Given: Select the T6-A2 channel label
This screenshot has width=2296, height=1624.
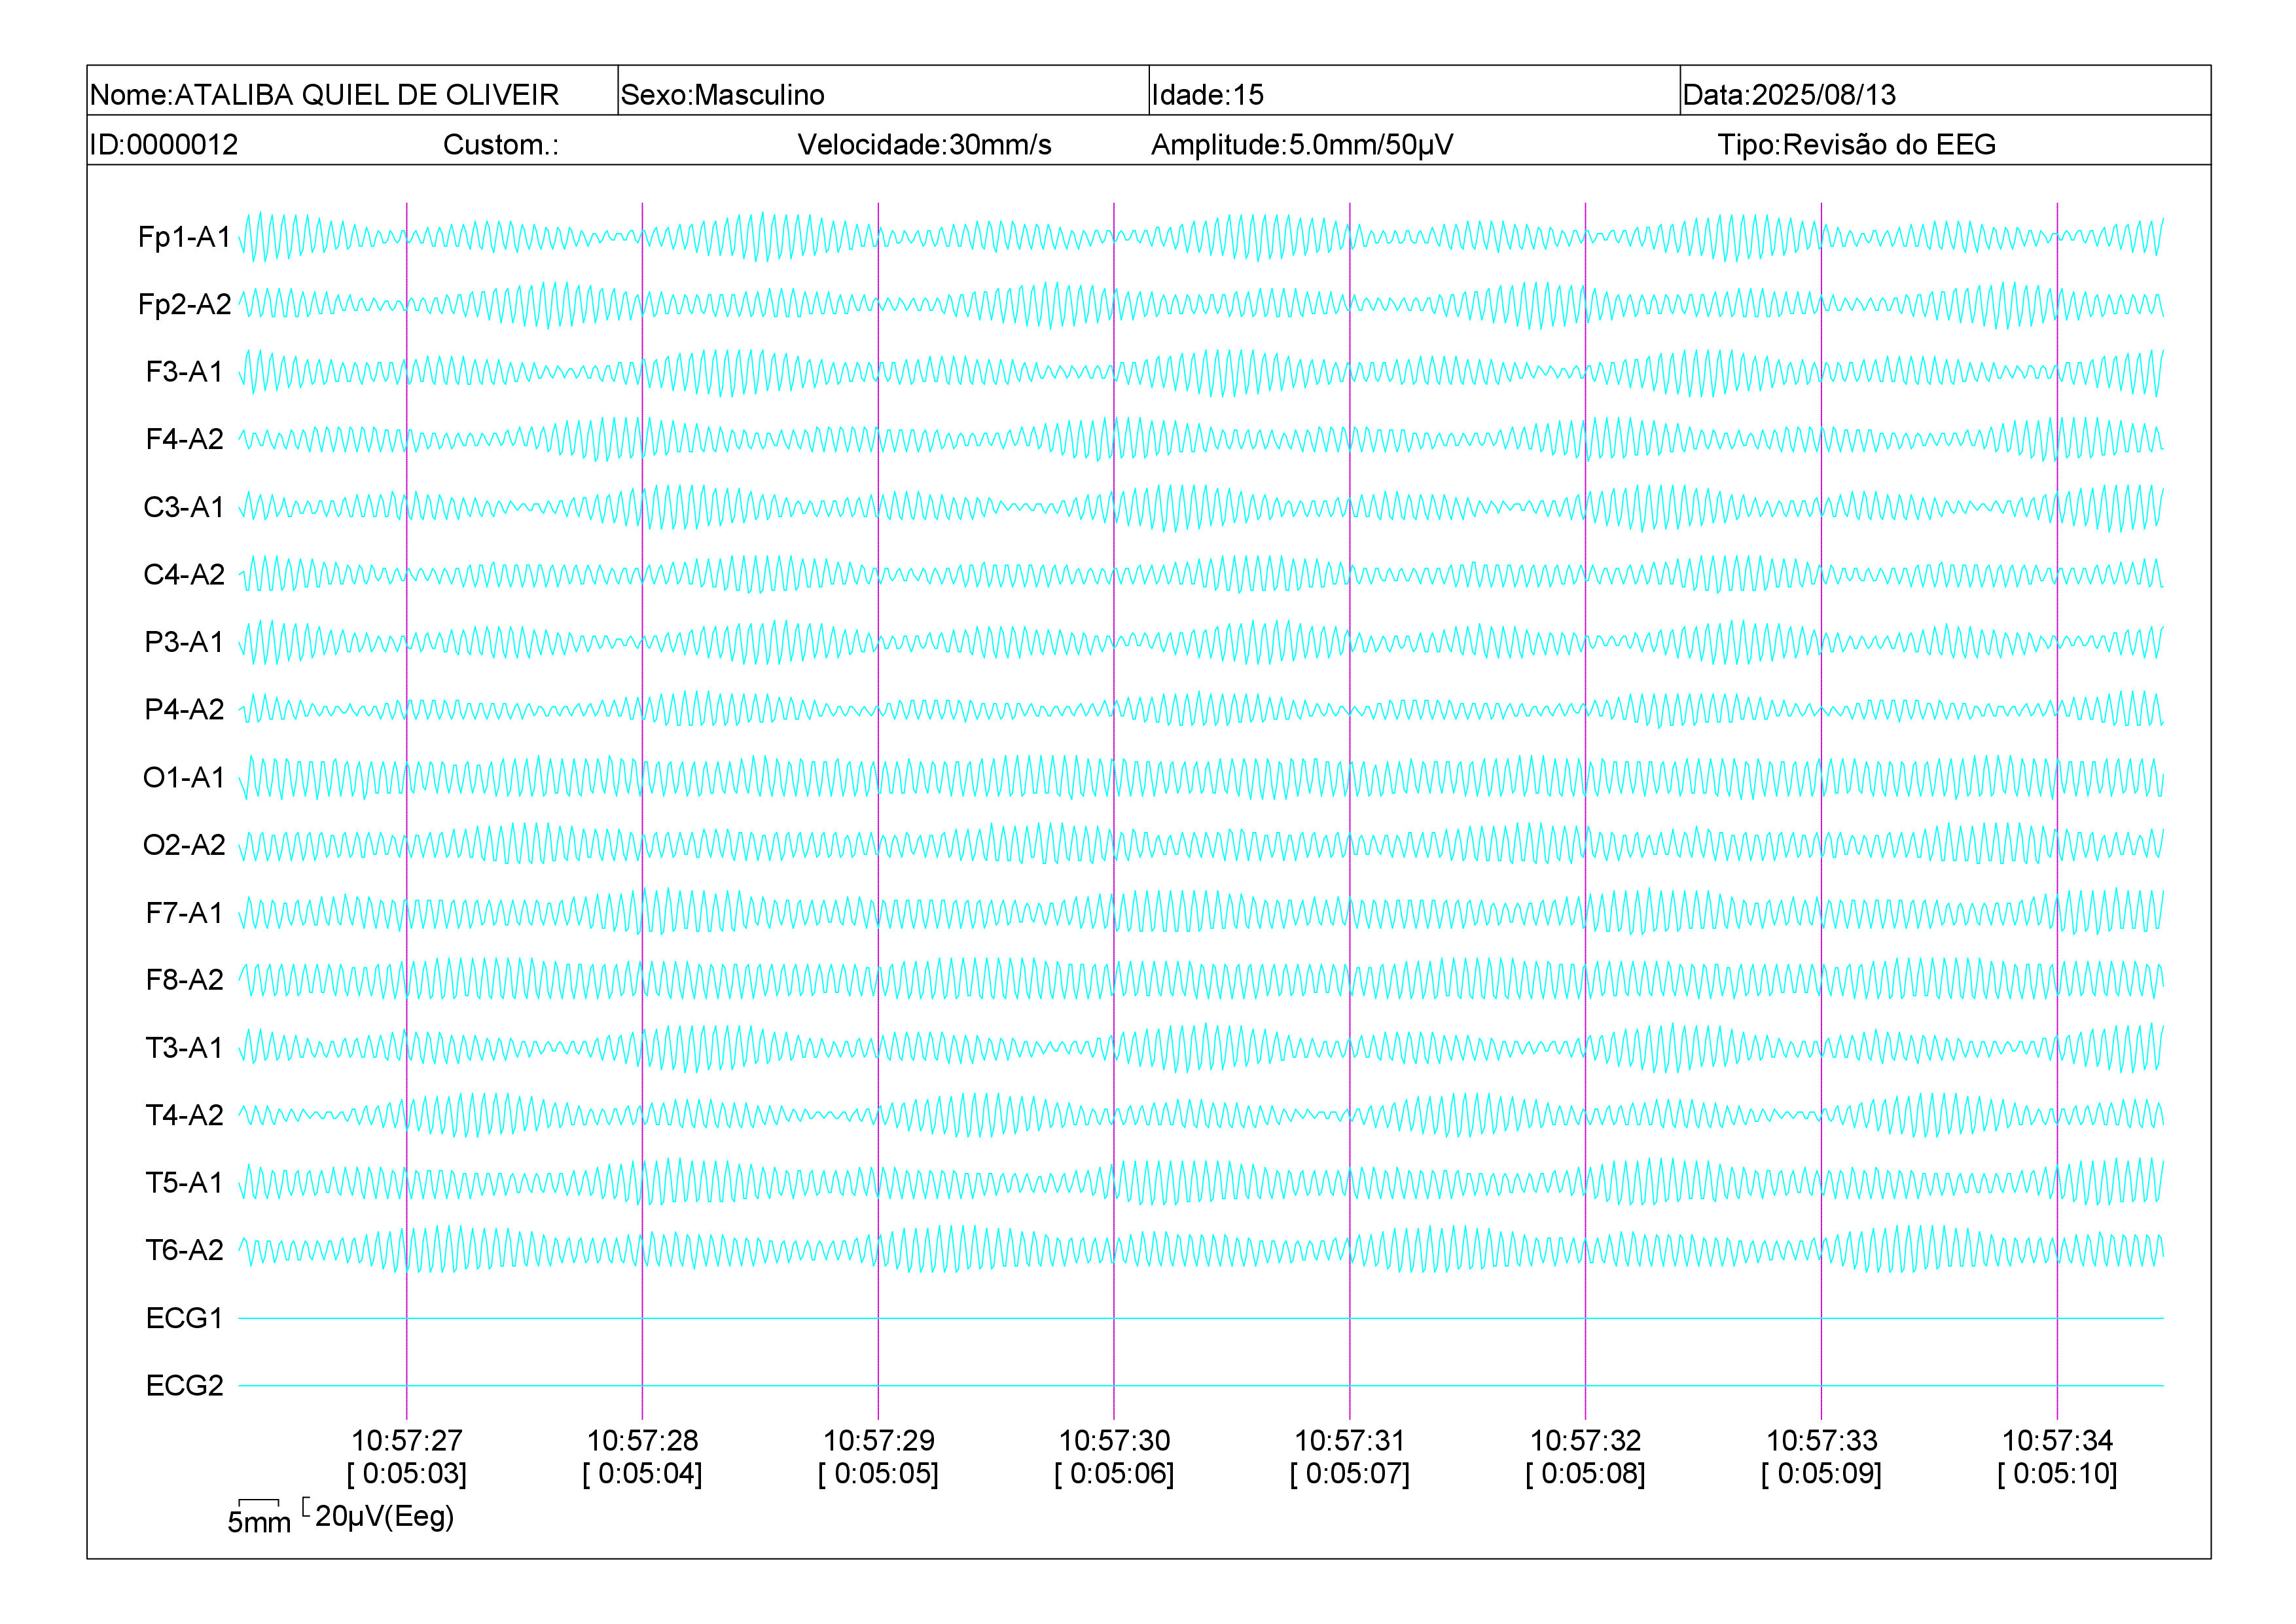Looking at the screenshot, I should [x=184, y=1250].
